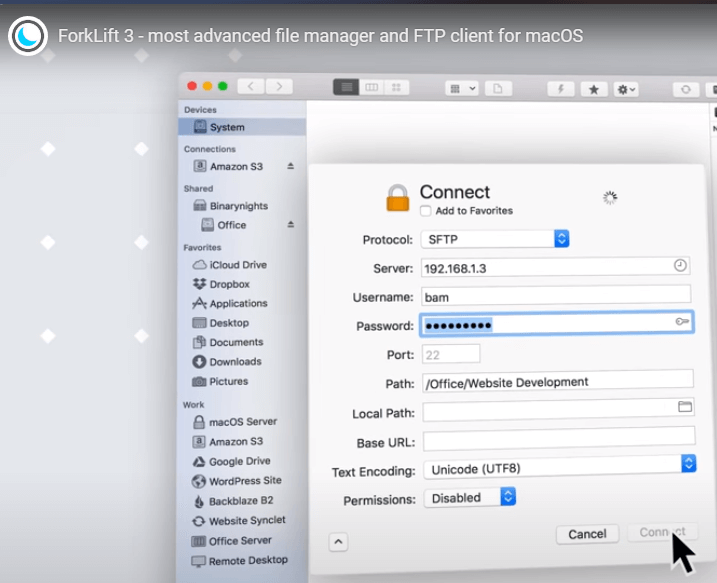Open the ForkLift 3 video title link
The image size is (717, 583).
[x=320, y=36]
